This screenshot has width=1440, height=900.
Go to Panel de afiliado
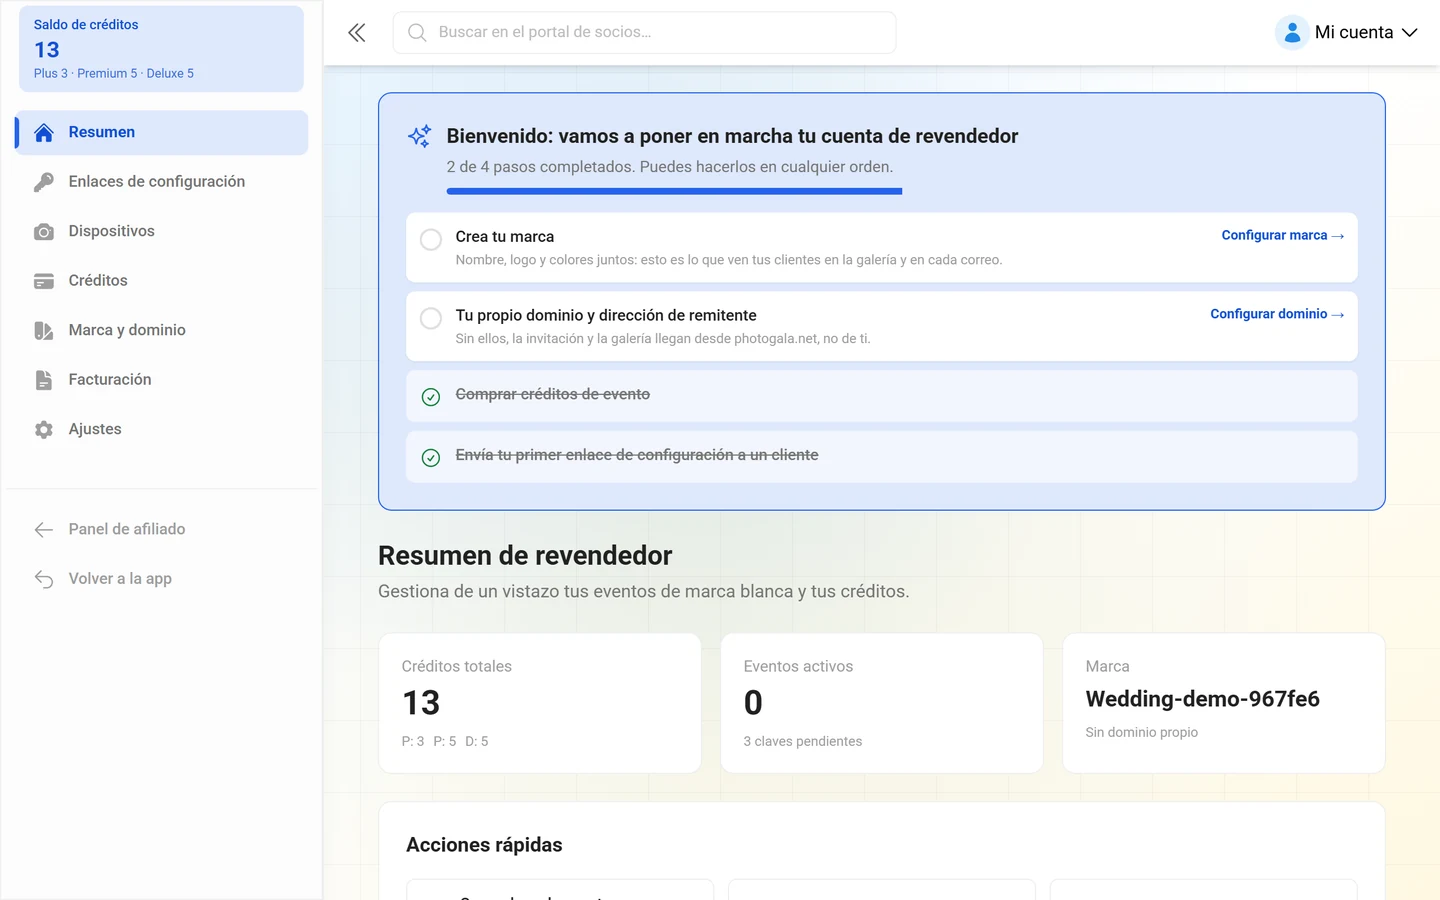(162, 530)
